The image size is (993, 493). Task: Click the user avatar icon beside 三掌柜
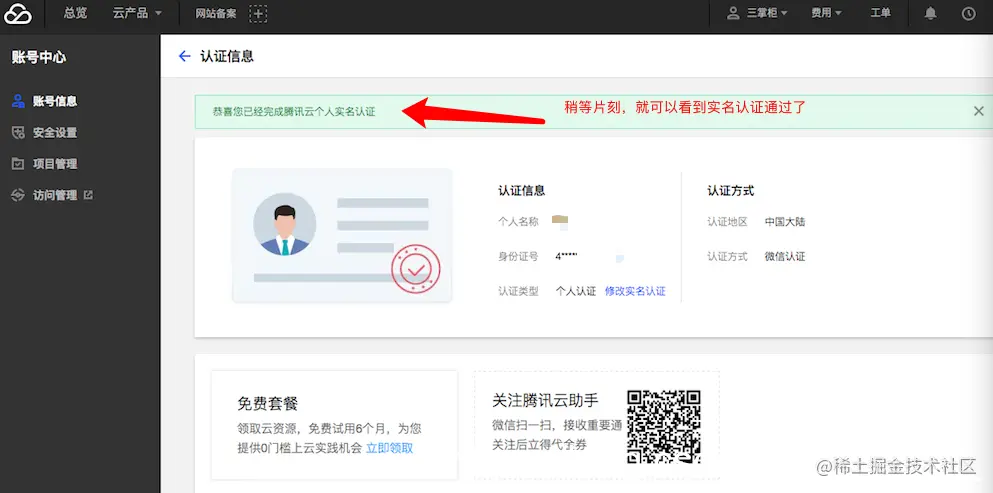733,13
